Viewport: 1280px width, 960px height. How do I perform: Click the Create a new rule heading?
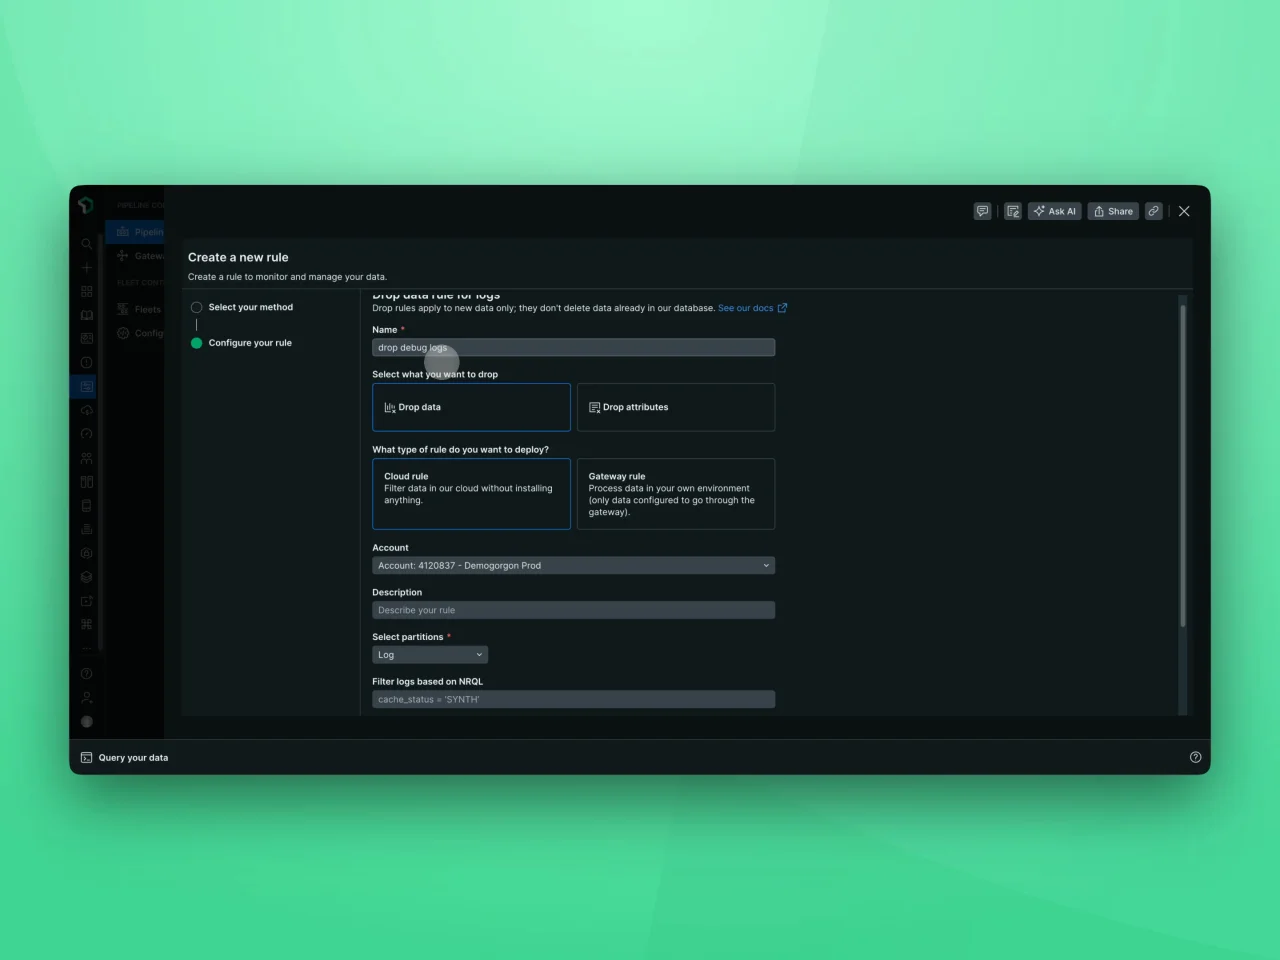(x=238, y=257)
